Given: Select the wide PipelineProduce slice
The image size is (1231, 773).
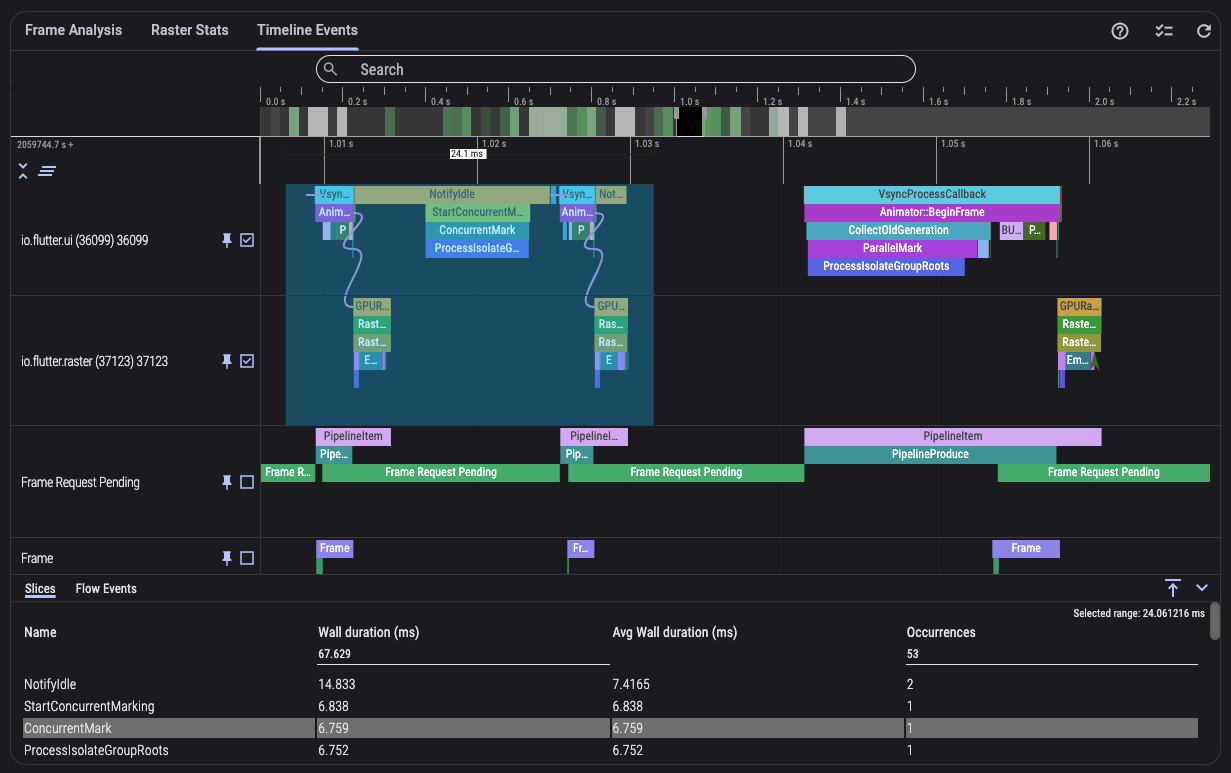Looking at the screenshot, I should [930, 454].
